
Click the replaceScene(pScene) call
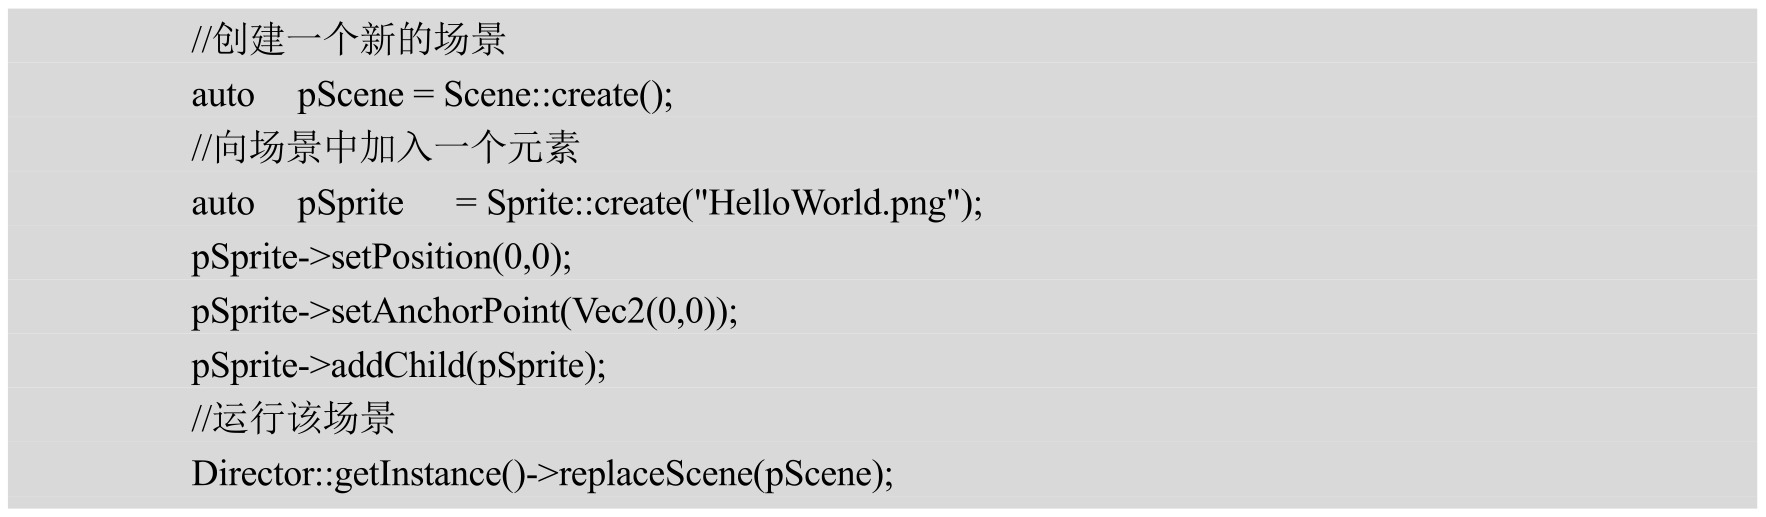click(725, 473)
